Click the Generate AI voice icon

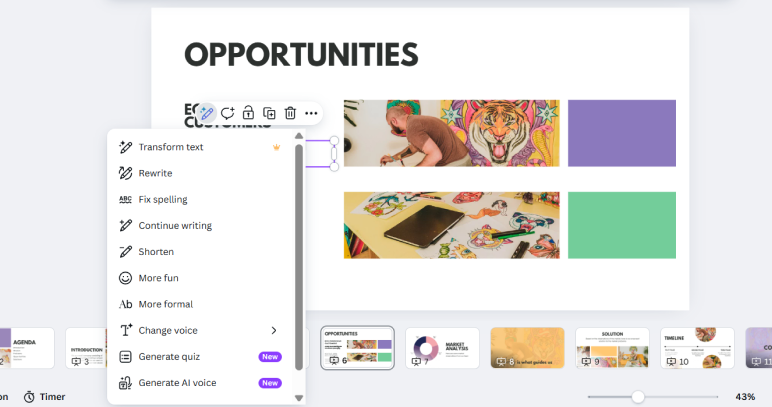pos(126,382)
